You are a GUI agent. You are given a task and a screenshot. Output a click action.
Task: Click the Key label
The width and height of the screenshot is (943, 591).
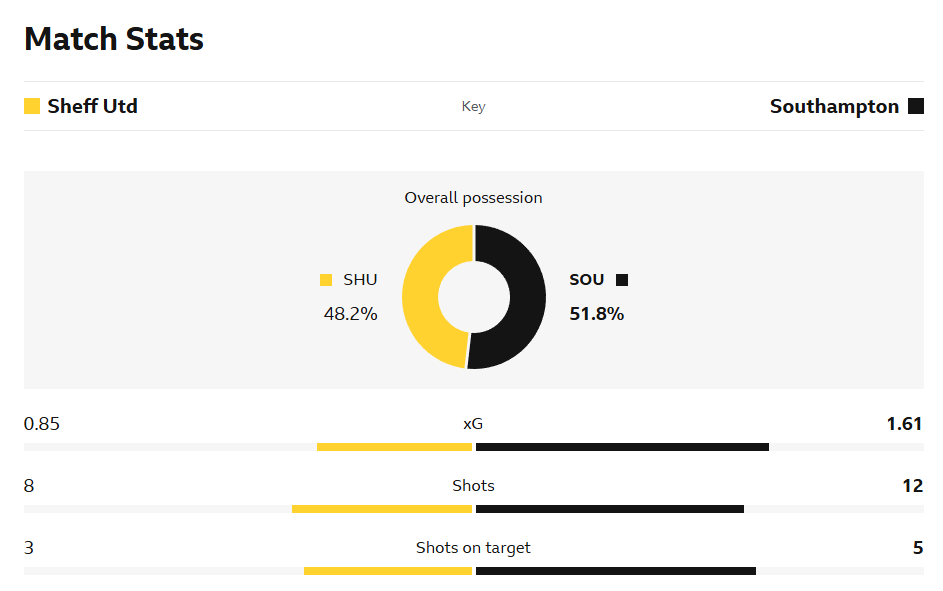tap(473, 106)
